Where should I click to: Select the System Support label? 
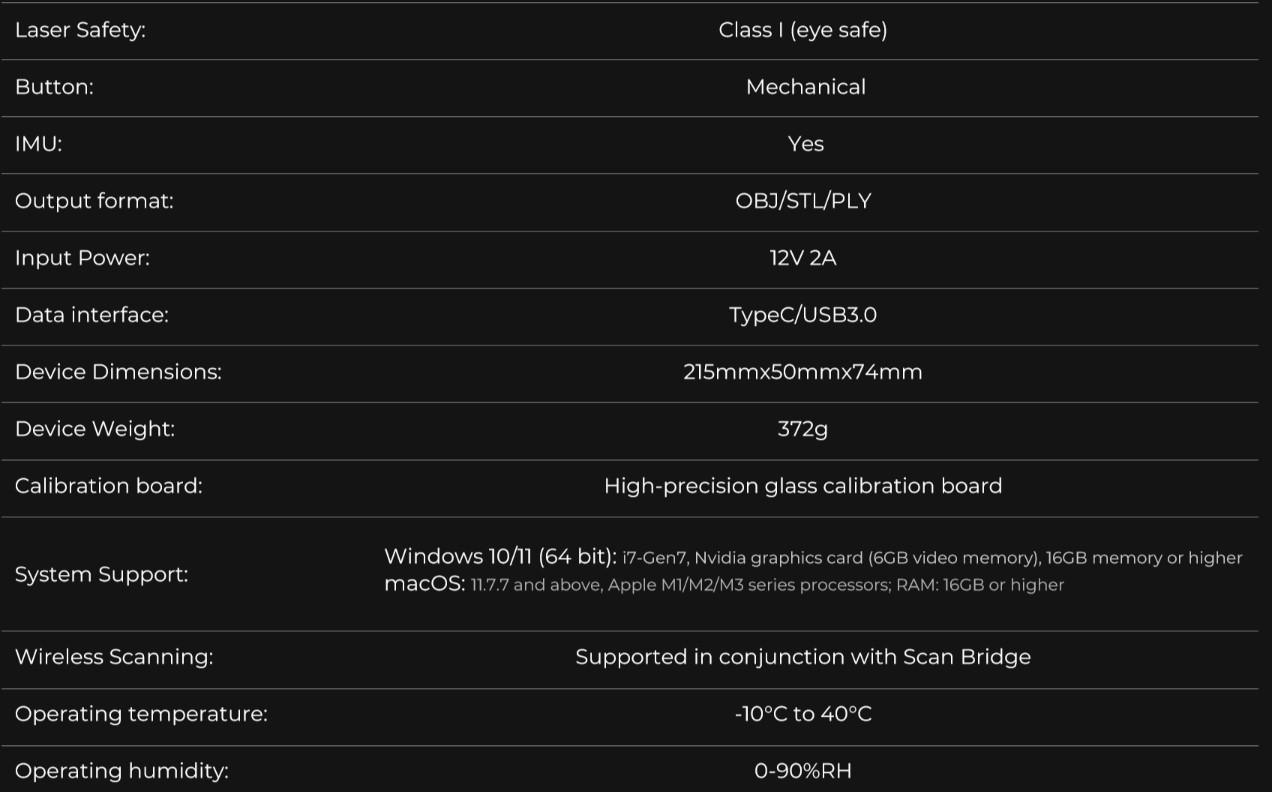[101, 575]
